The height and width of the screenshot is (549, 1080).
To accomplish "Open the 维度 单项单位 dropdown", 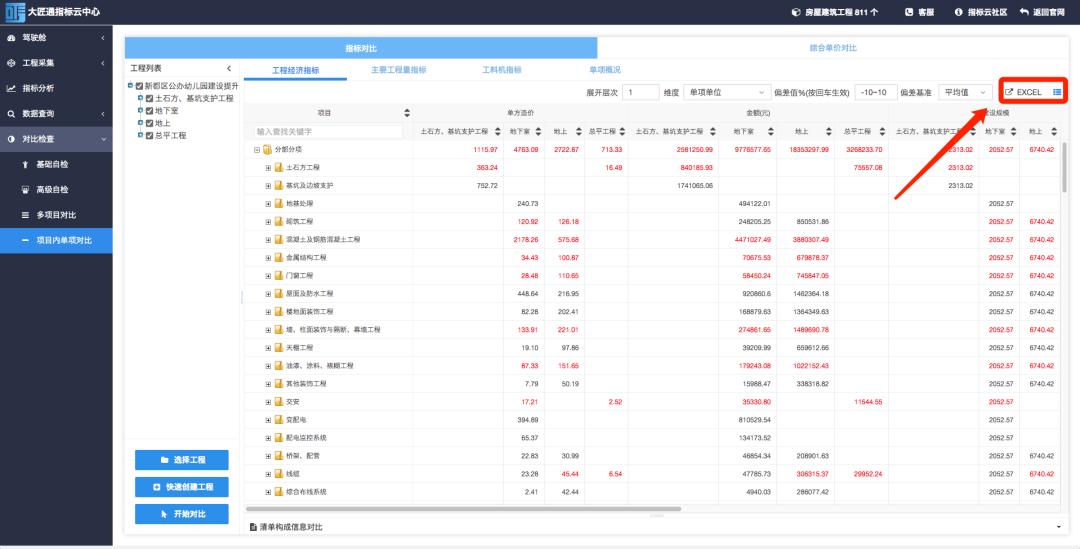I will coord(727,92).
